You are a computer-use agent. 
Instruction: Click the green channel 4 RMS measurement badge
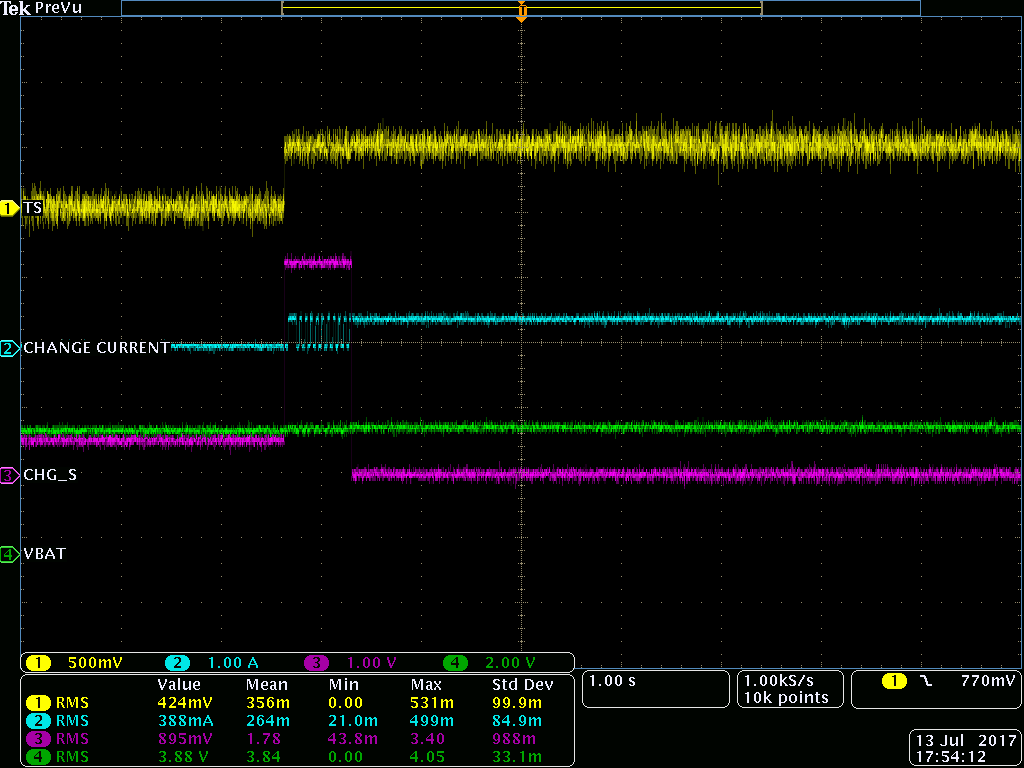pyautogui.click(x=39, y=757)
